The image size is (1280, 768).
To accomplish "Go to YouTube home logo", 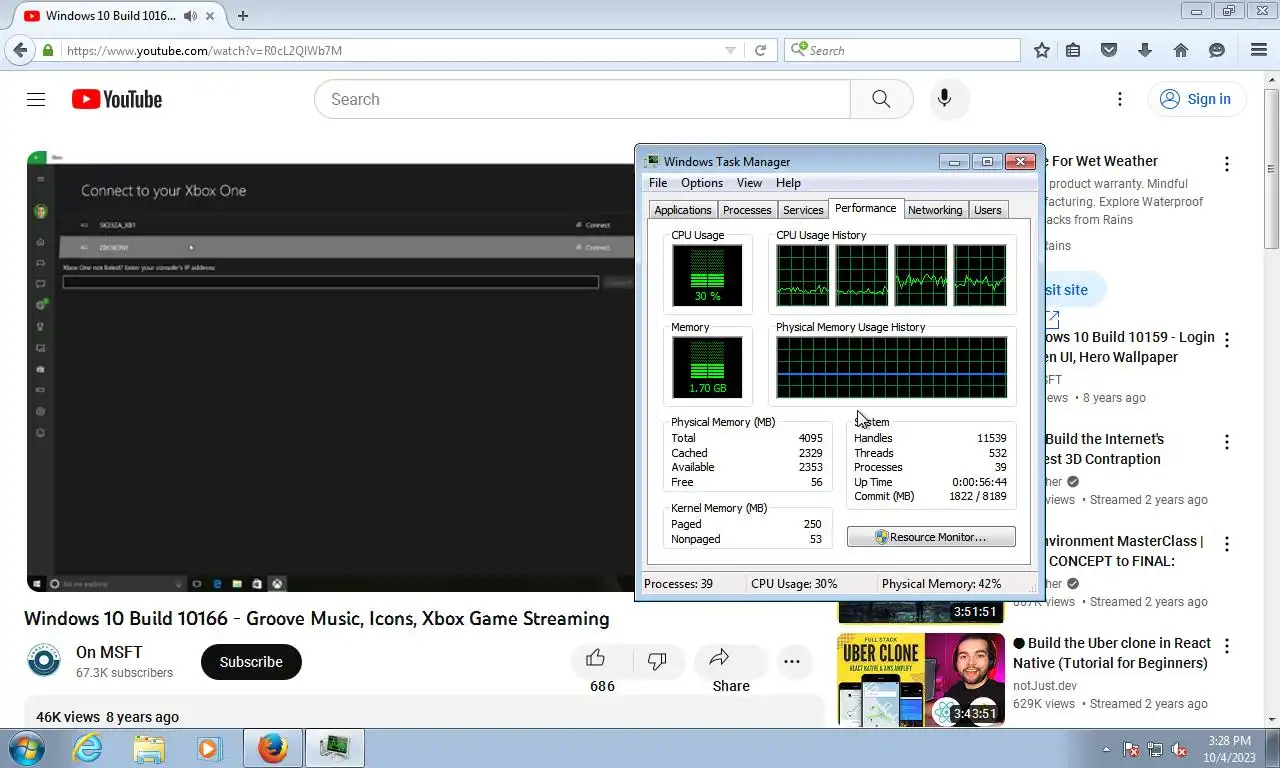I will click(x=117, y=99).
